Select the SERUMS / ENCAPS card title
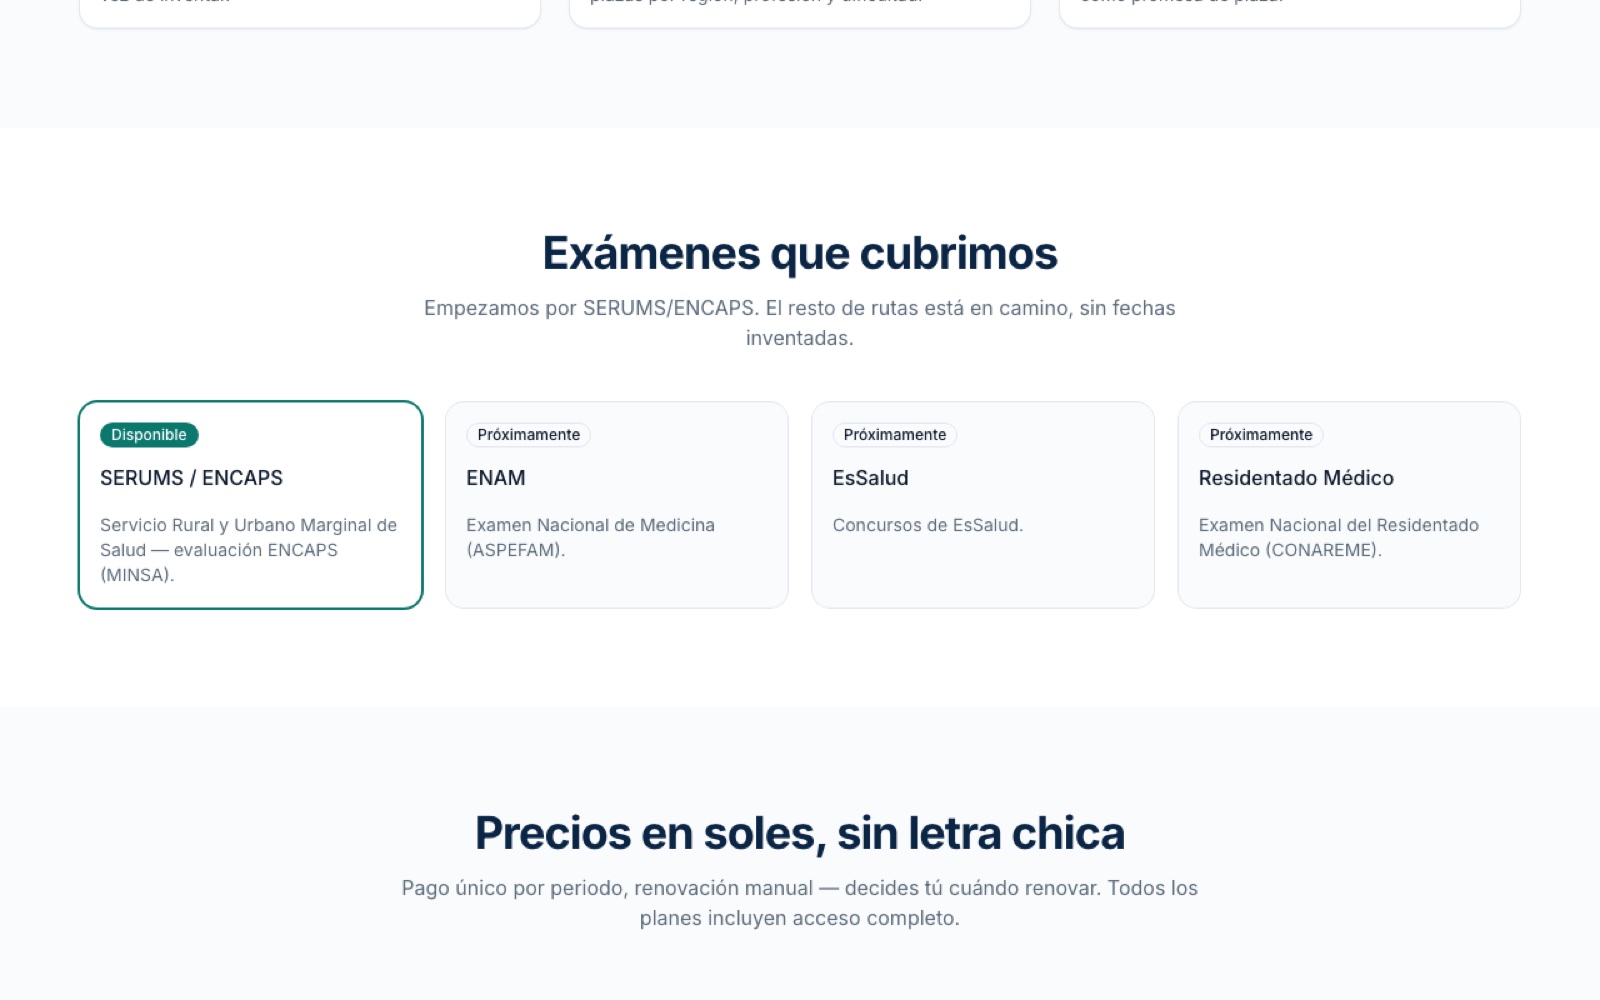The width and height of the screenshot is (1600, 1000). click(x=191, y=478)
